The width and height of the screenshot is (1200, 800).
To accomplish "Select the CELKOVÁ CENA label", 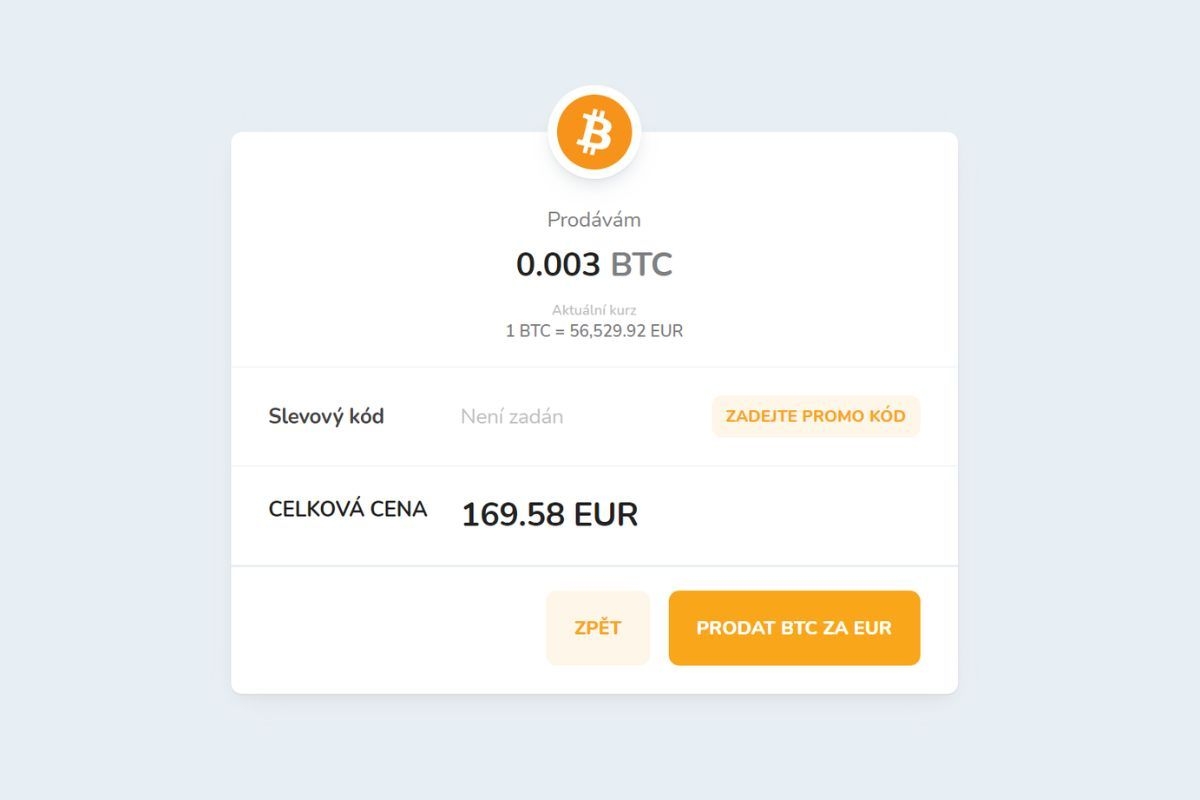I will click(348, 509).
